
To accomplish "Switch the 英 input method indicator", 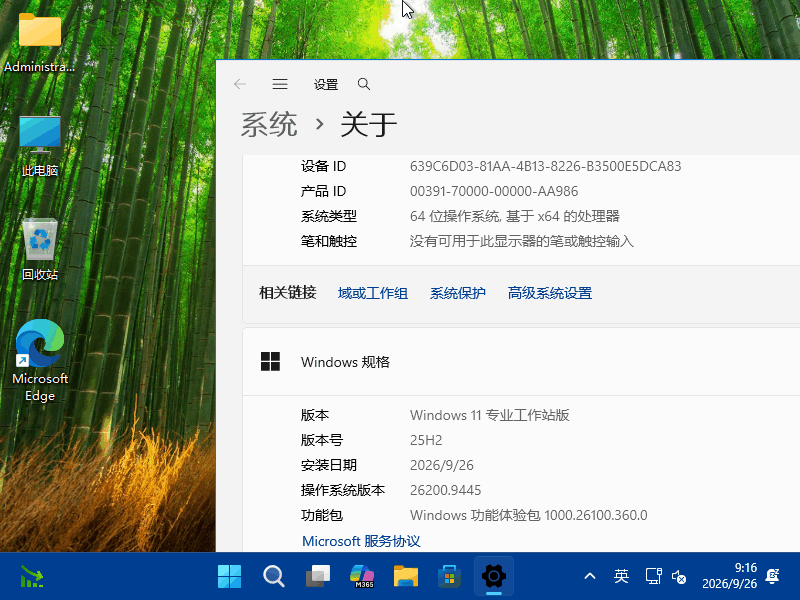I will coord(621,577).
